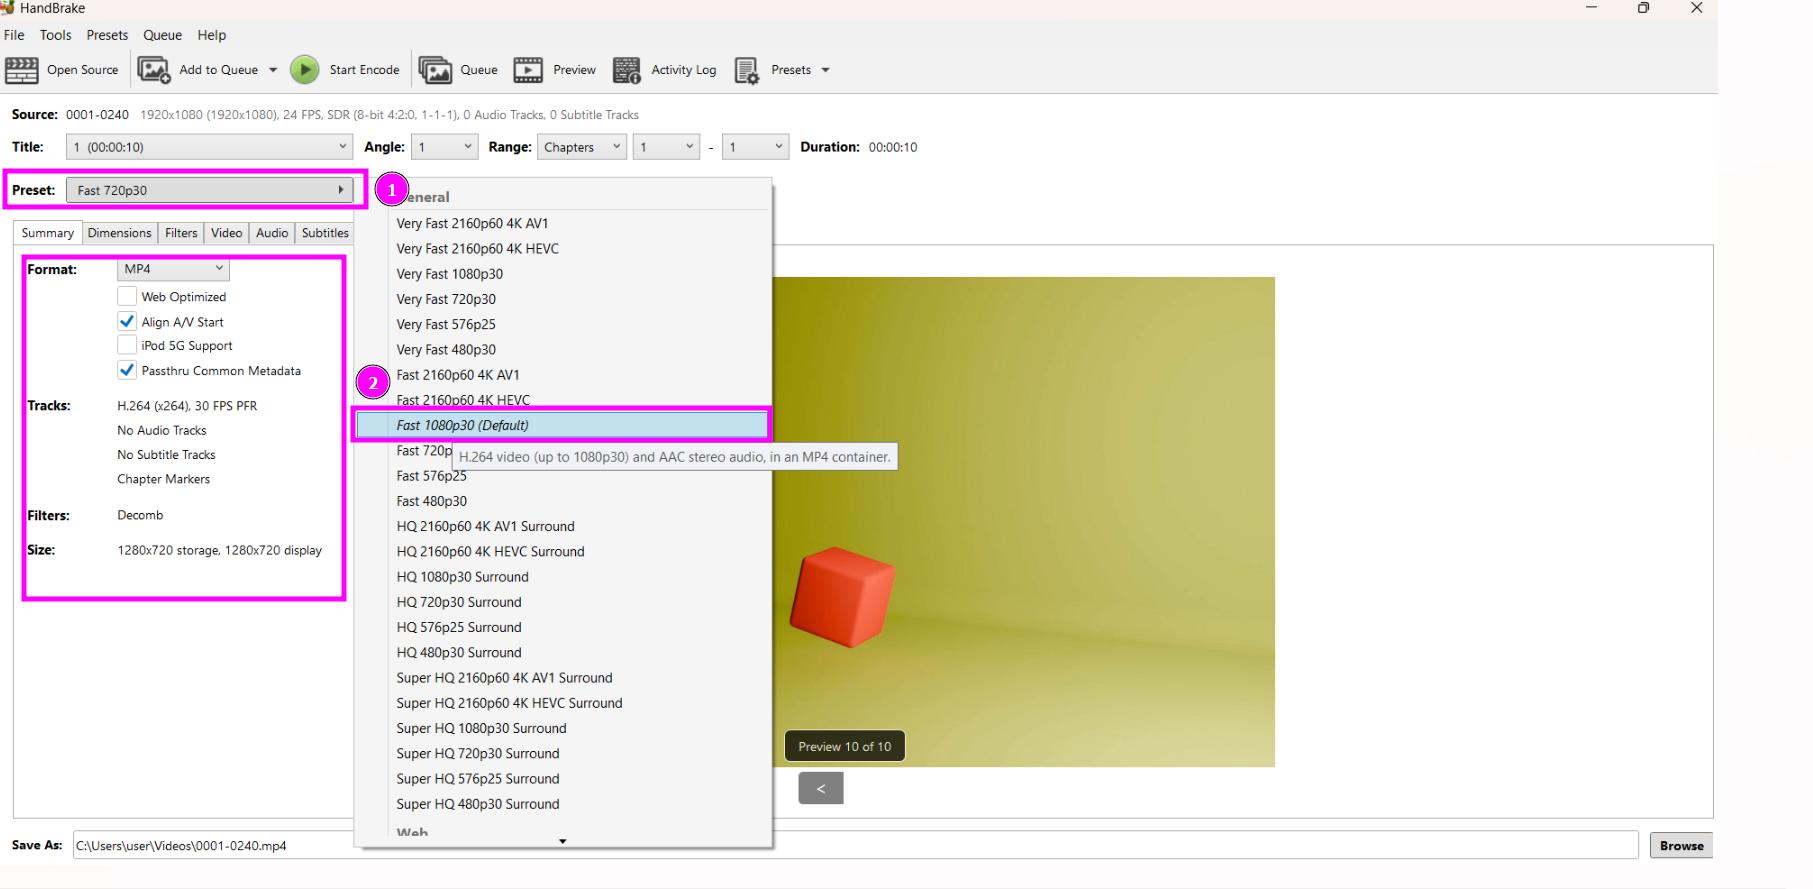1813x889 pixels.
Task: Open the Queue window icon
Action: 435,70
